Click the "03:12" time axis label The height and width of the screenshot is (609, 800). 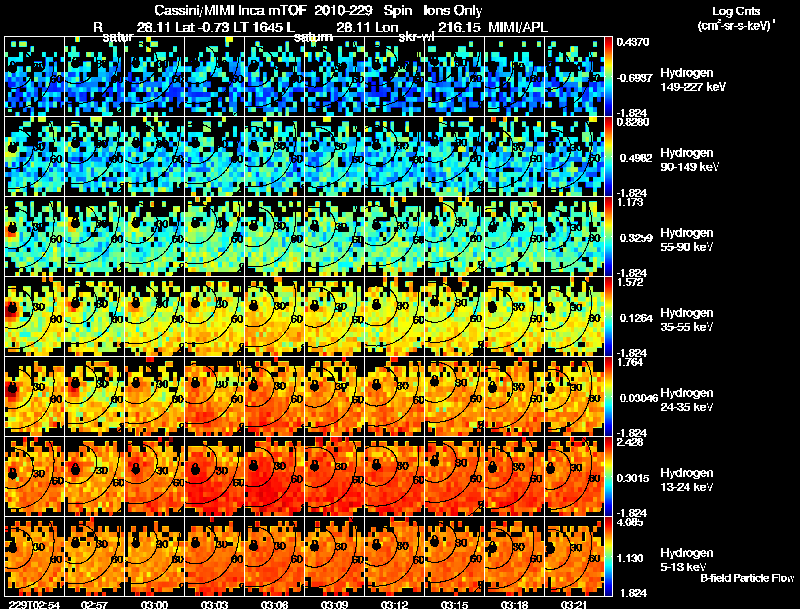[x=394, y=605]
